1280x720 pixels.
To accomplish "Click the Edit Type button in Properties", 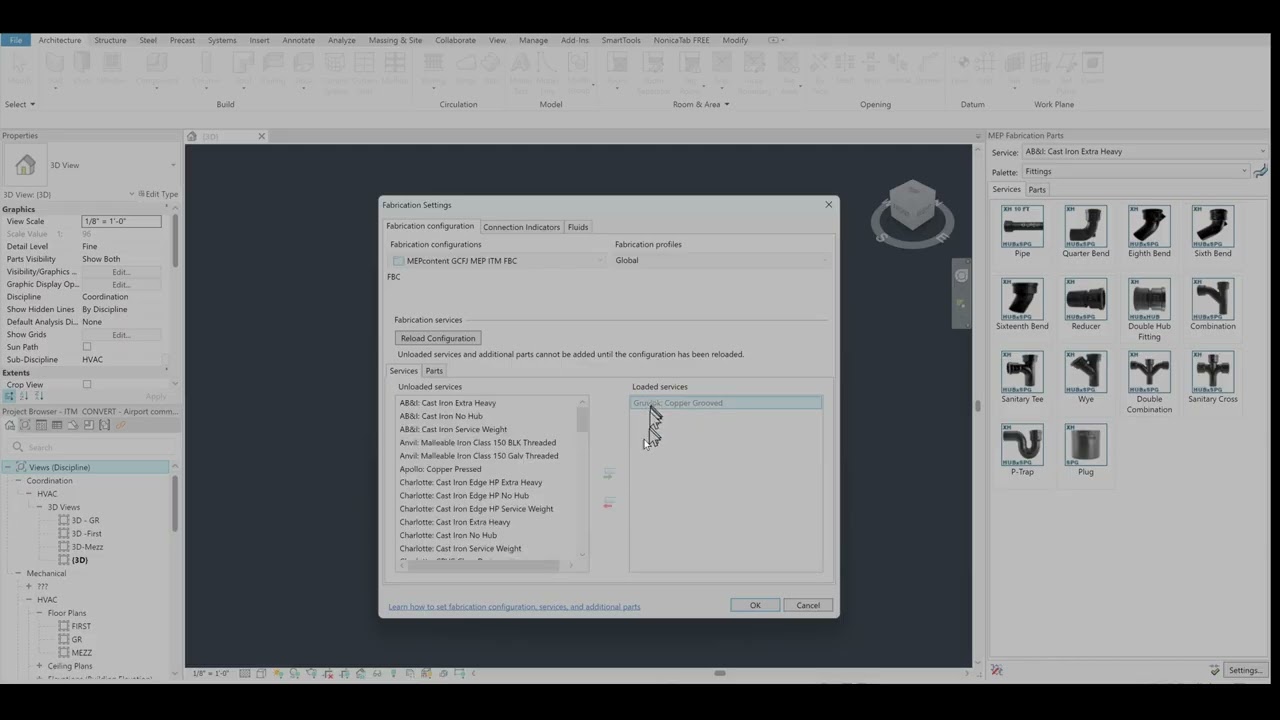I will (158, 194).
